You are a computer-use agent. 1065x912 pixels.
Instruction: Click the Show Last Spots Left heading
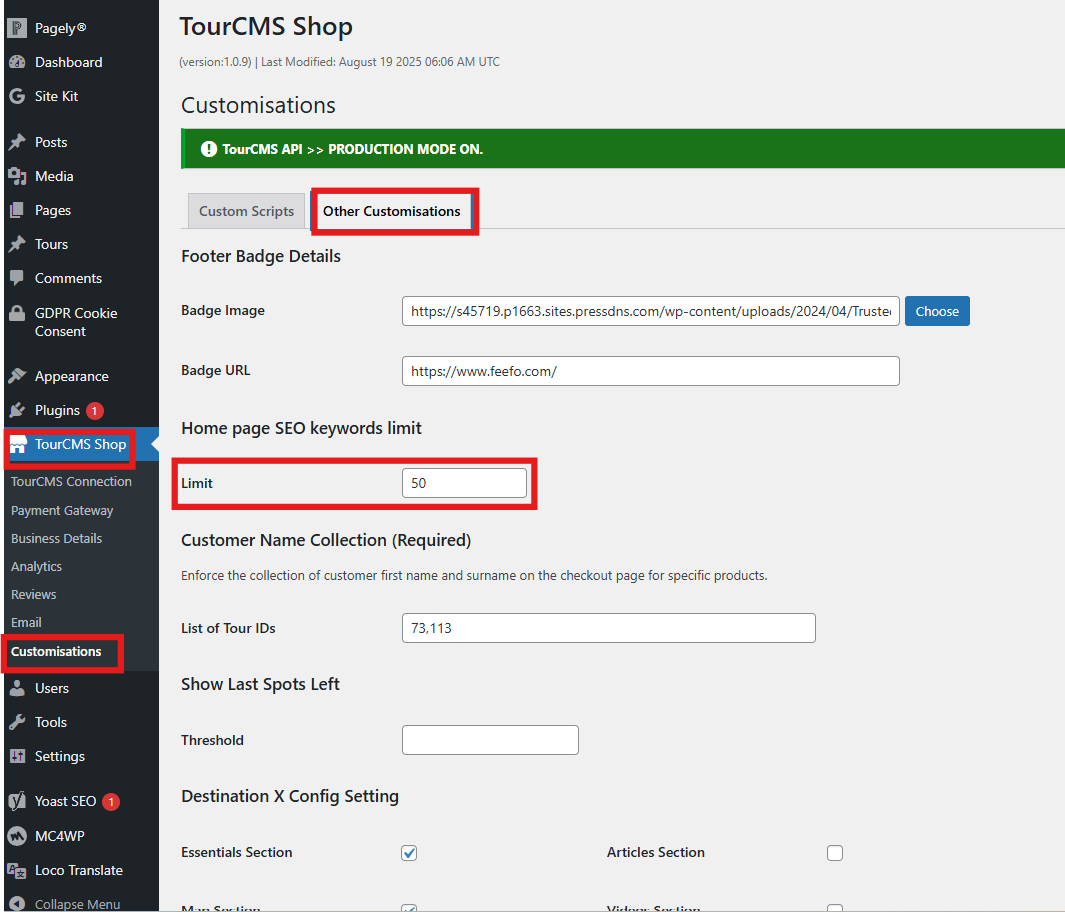pos(260,684)
